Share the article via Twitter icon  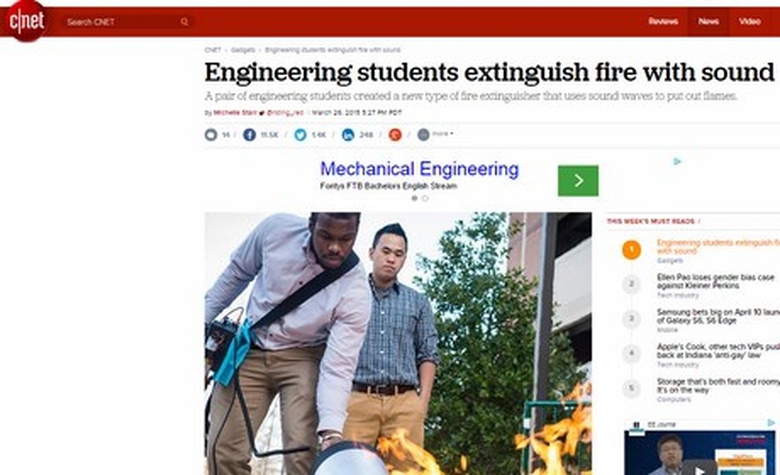click(x=300, y=134)
